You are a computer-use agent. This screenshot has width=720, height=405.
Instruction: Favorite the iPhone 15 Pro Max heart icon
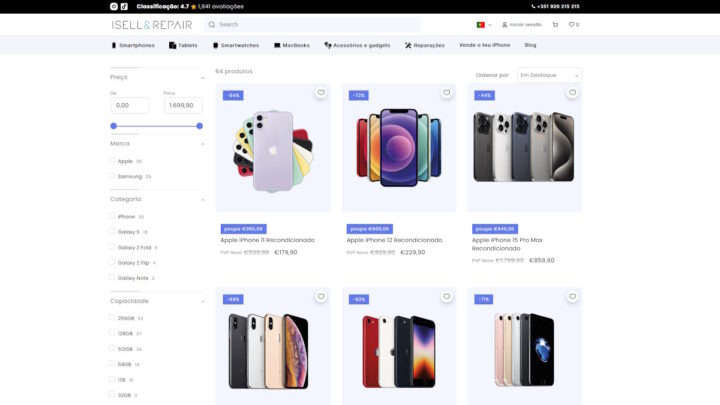(x=572, y=93)
